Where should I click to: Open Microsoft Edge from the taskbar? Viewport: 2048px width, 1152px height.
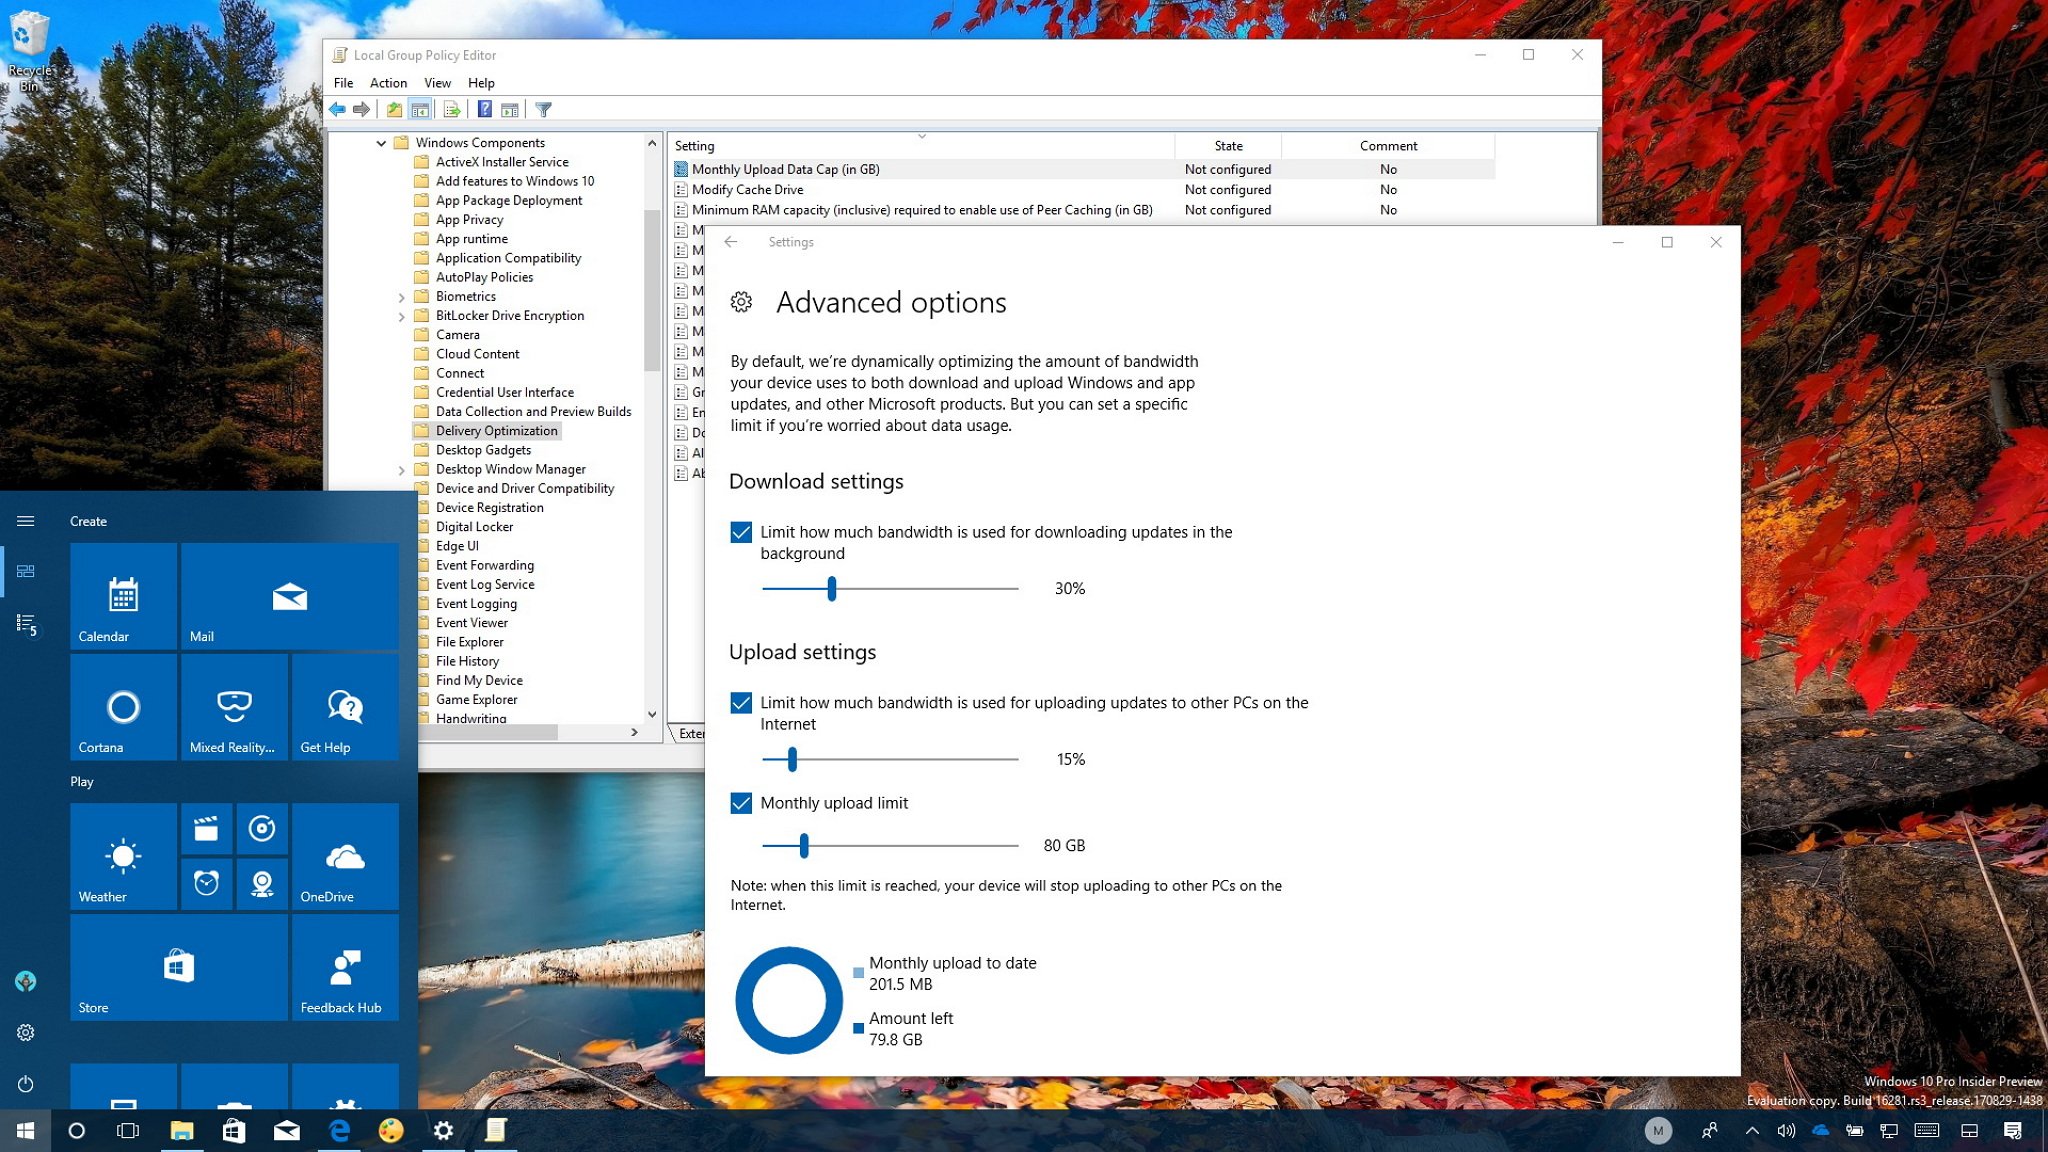[x=340, y=1131]
